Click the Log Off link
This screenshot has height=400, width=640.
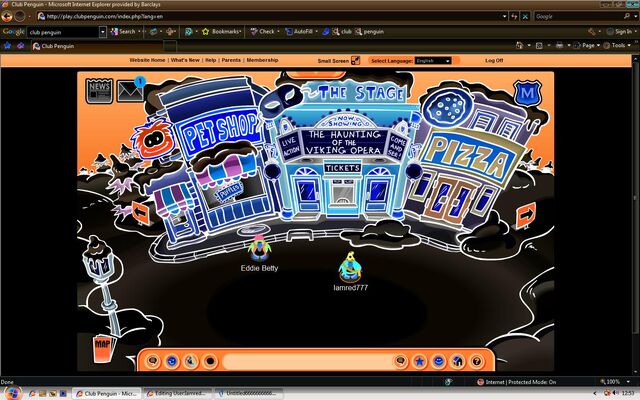(x=494, y=60)
